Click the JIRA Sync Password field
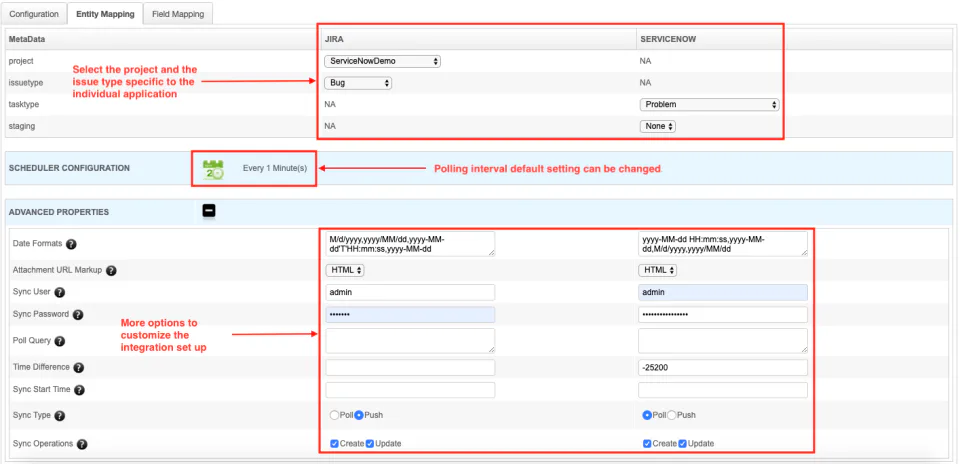The image size is (960, 464). [410, 315]
